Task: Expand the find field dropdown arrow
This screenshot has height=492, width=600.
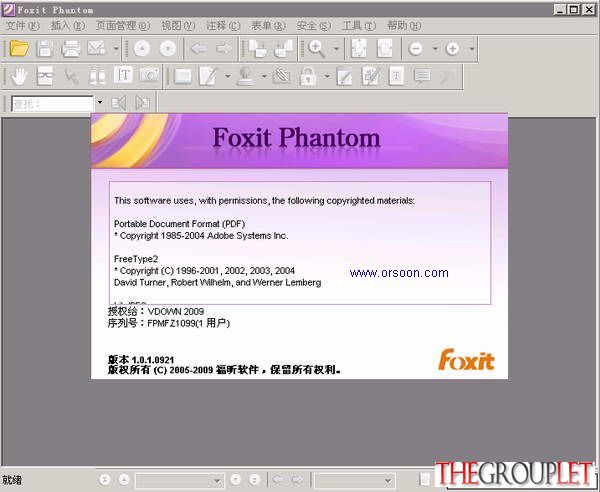Action: click(x=99, y=103)
